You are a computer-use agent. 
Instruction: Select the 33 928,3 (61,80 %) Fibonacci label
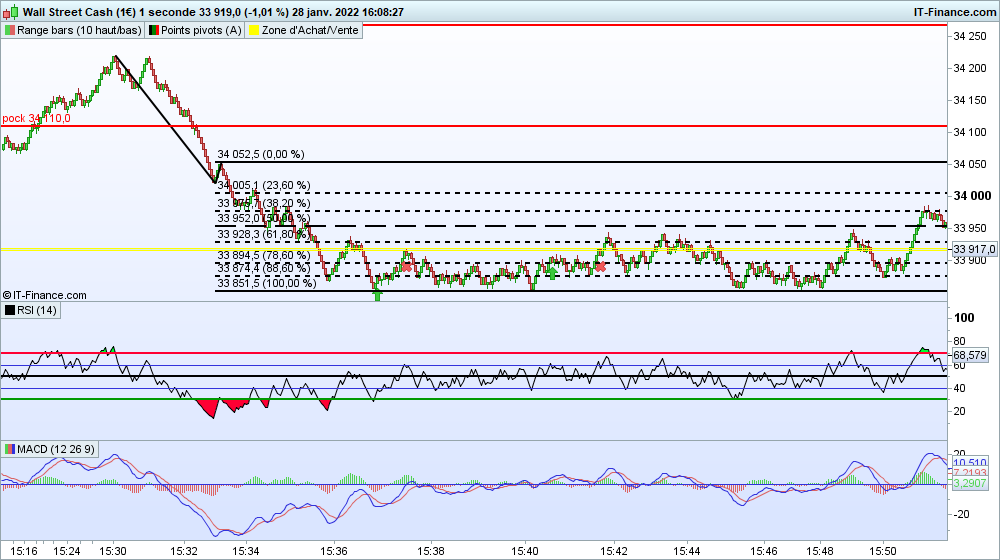point(264,235)
